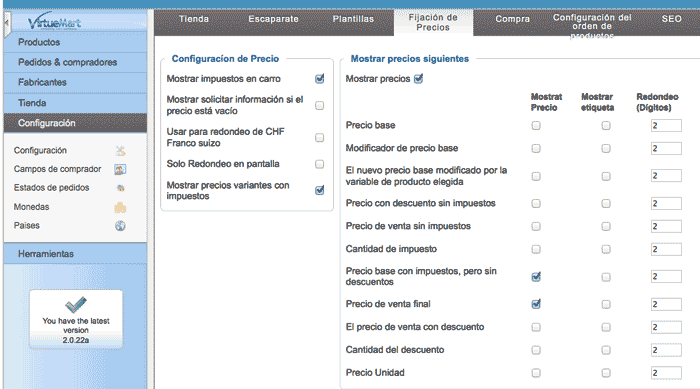
Task: Open the Compra tab
Action: [x=512, y=19]
